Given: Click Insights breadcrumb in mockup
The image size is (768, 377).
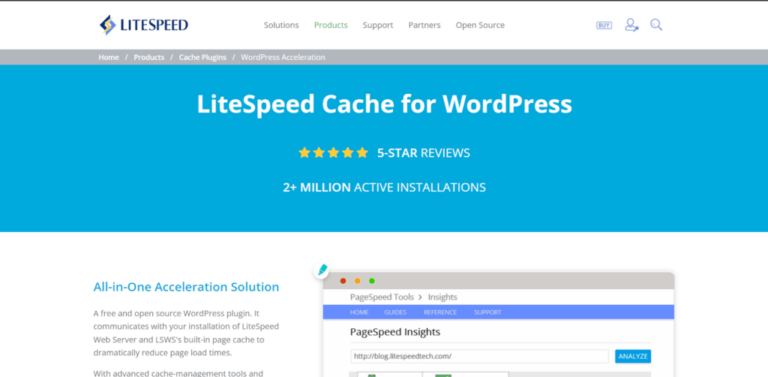Looking at the screenshot, I should (x=442, y=297).
